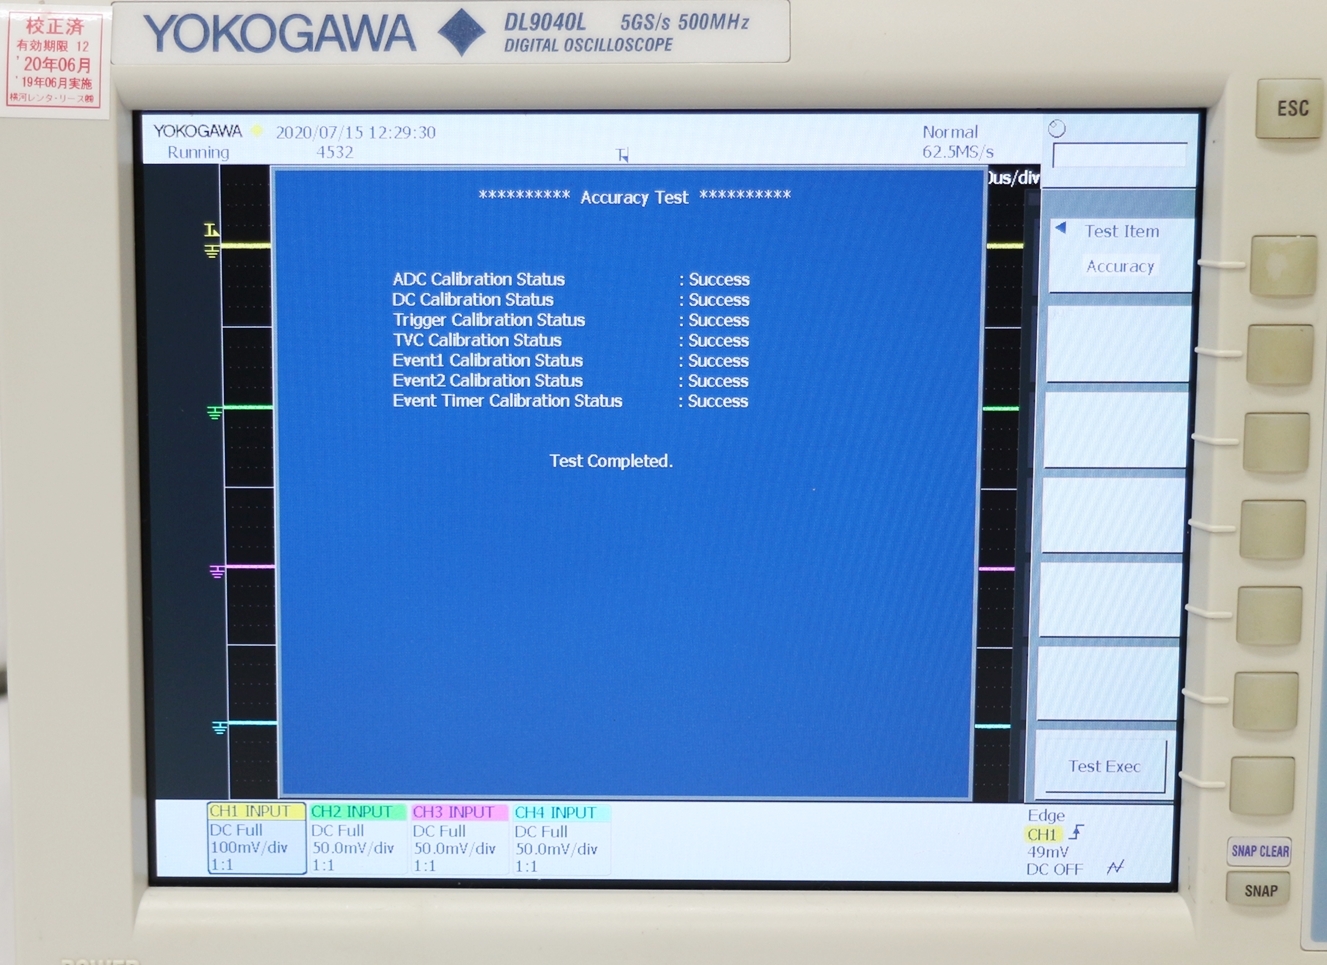Click the yellow trigger level marker on left

point(211,231)
